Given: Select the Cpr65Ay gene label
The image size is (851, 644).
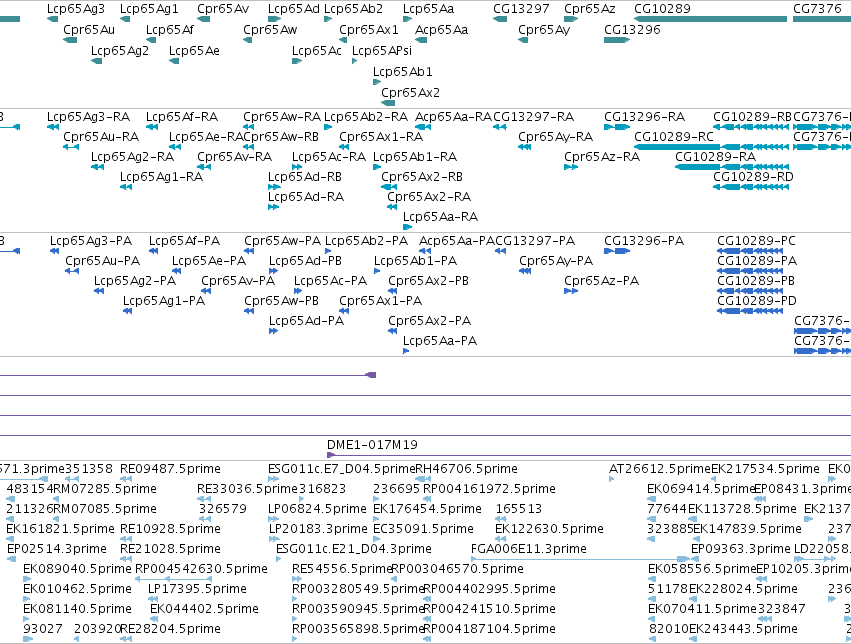Looking at the screenshot, I should 544,29.
